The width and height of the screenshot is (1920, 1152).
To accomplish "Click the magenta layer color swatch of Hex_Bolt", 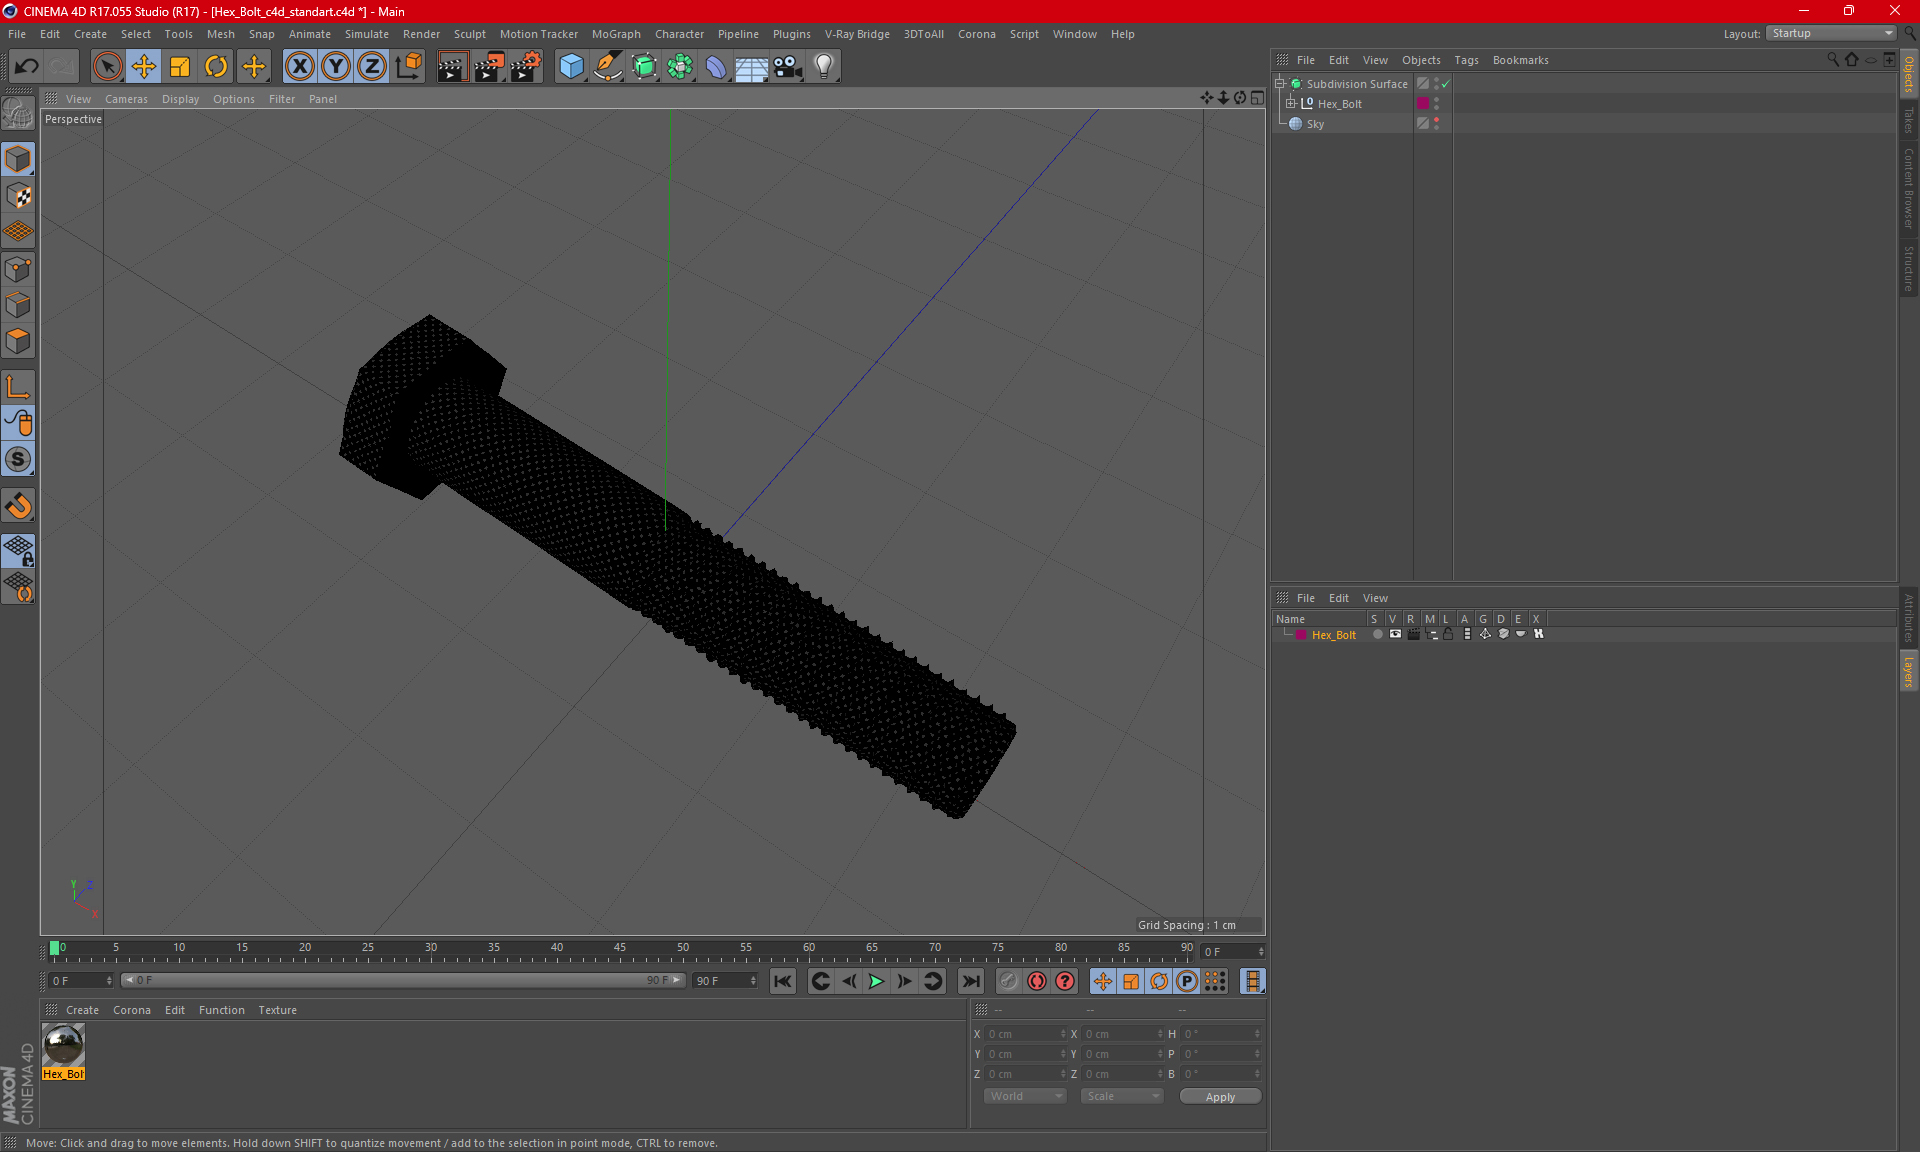I will click(1423, 103).
